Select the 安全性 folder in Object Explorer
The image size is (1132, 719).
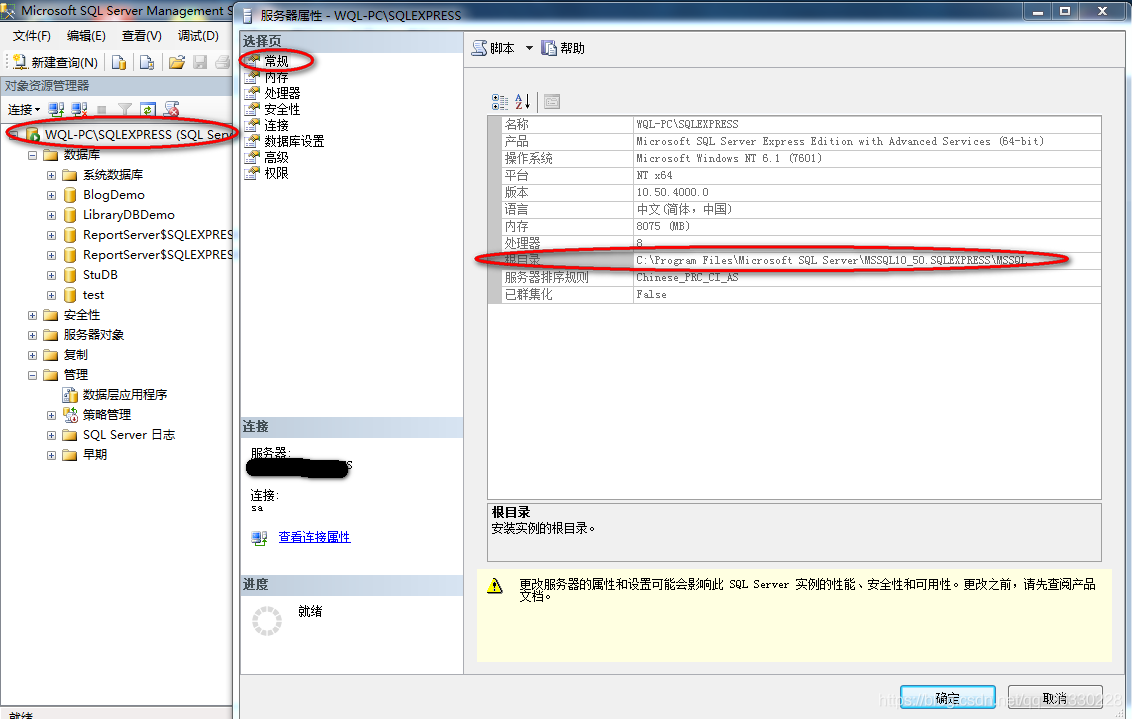tap(82, 315)
